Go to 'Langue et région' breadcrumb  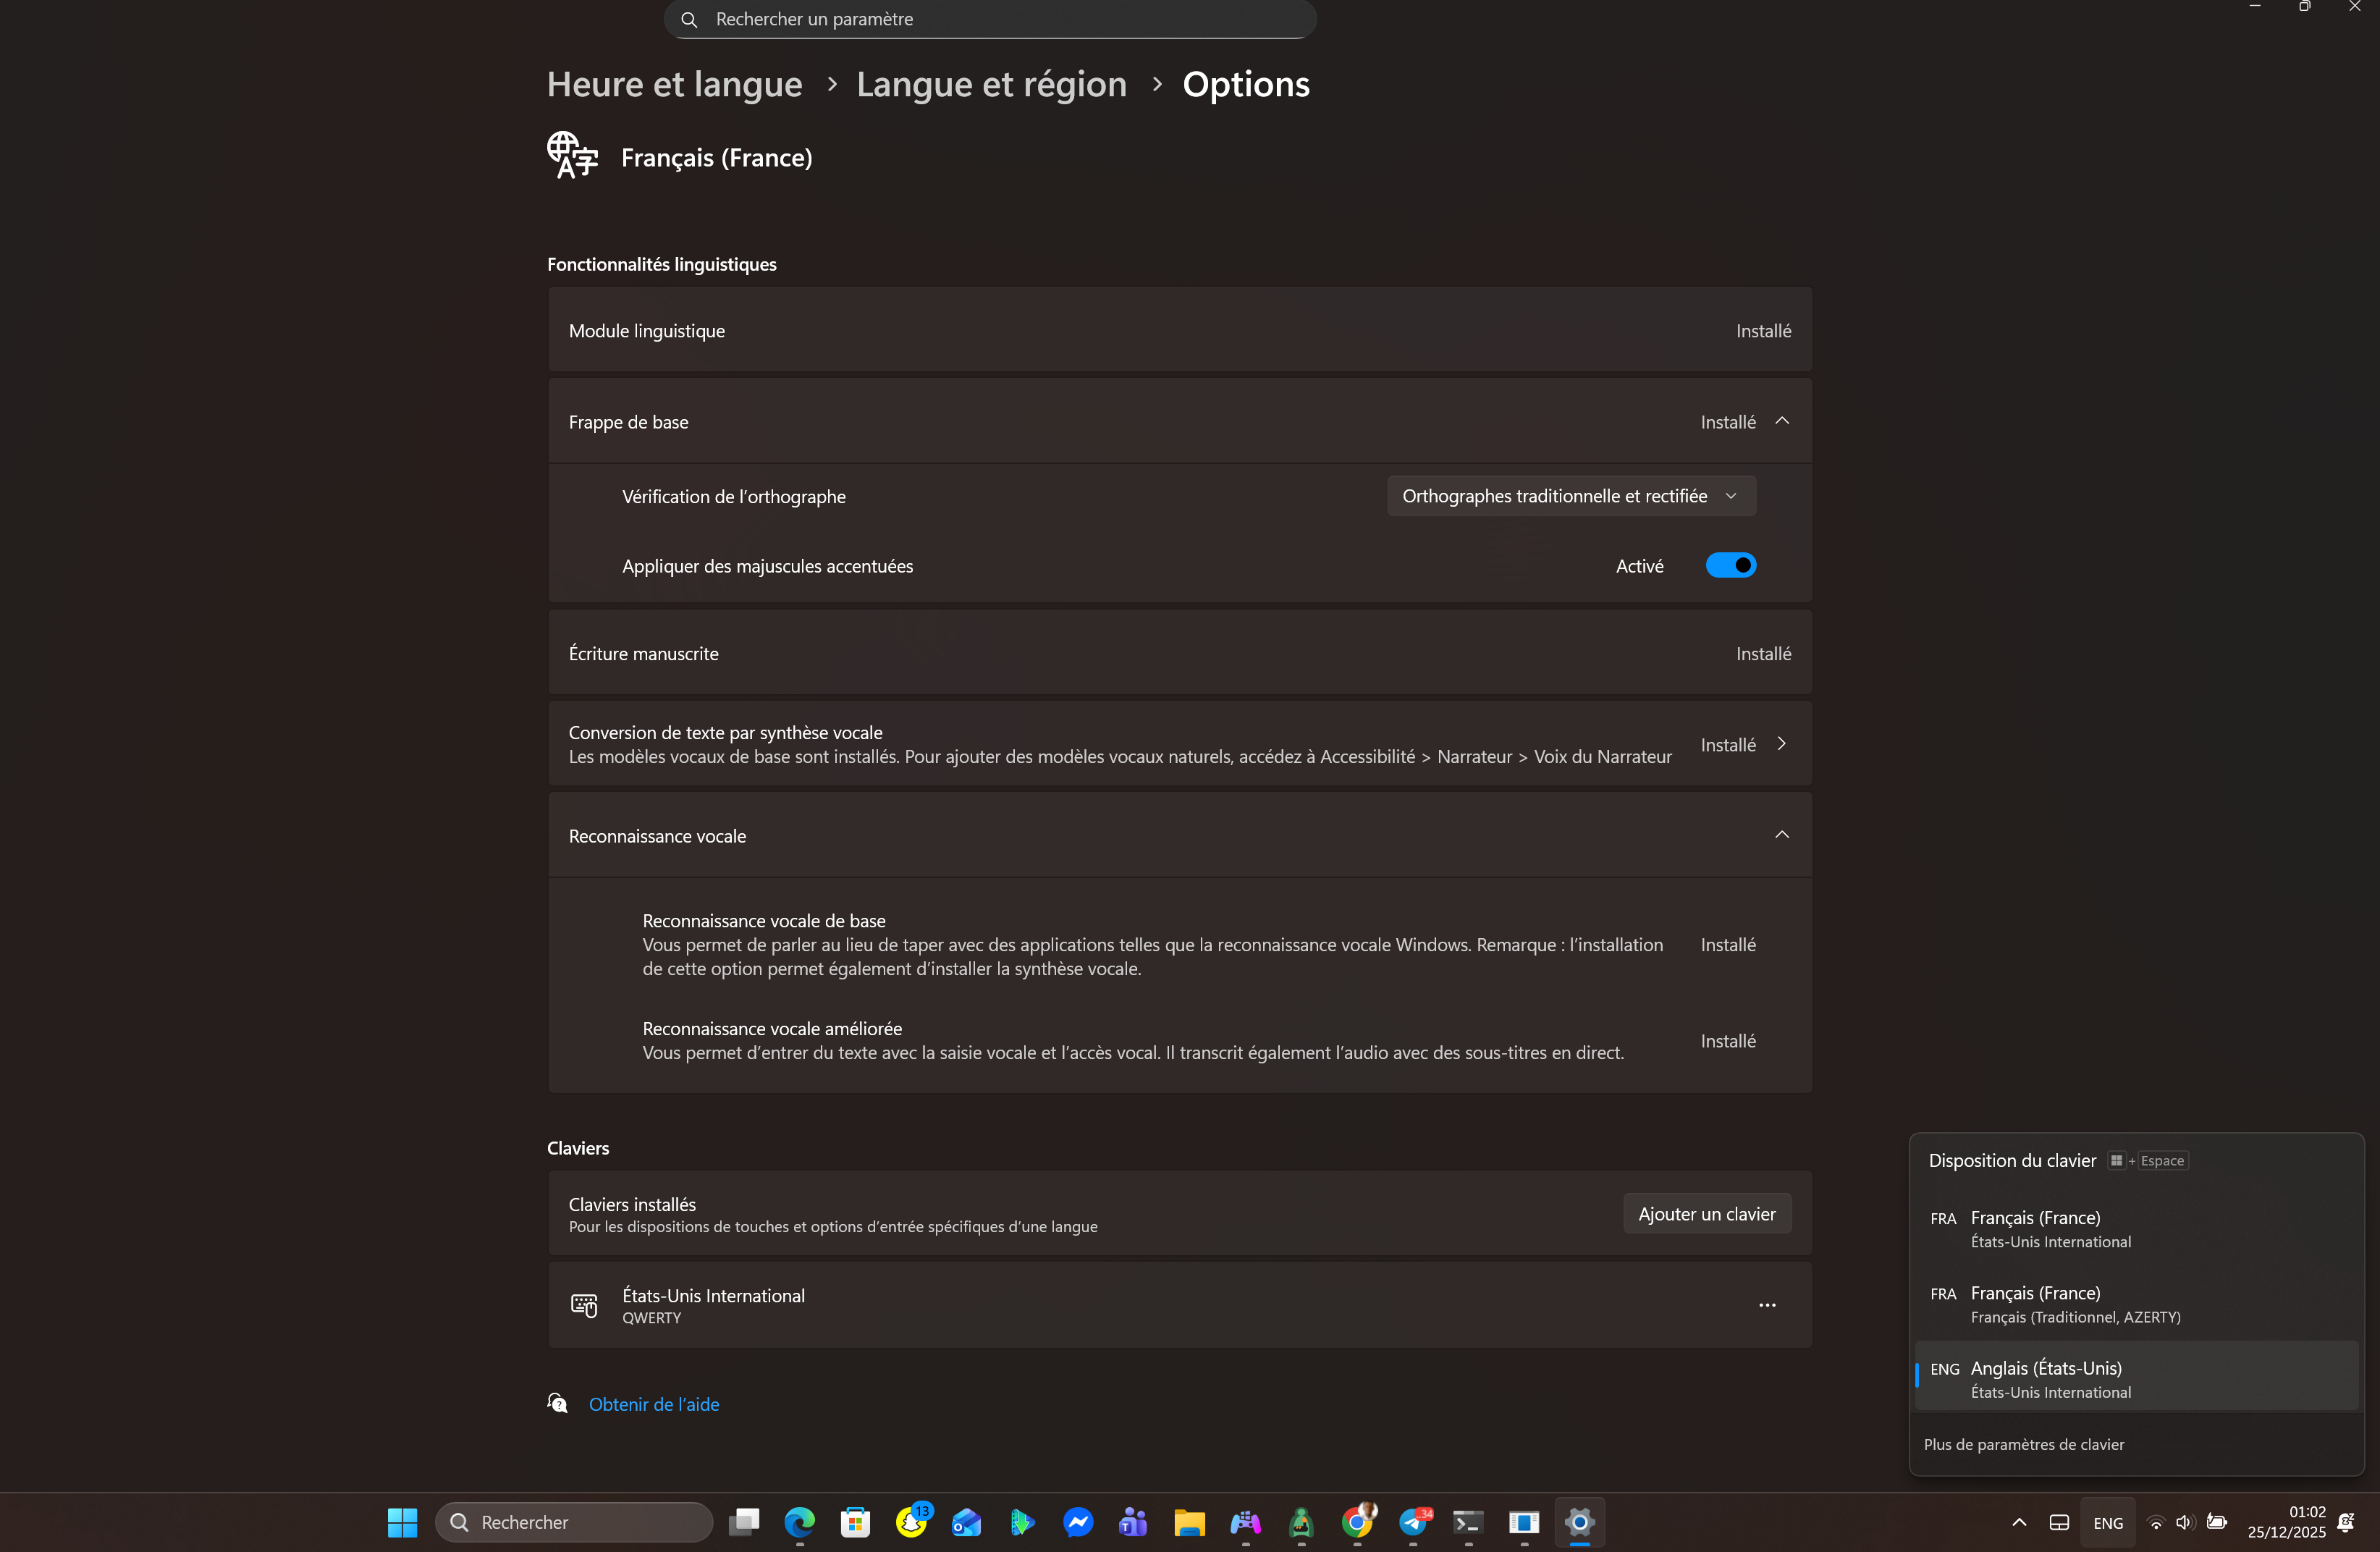pyautogui.click(x=991, y=84)
